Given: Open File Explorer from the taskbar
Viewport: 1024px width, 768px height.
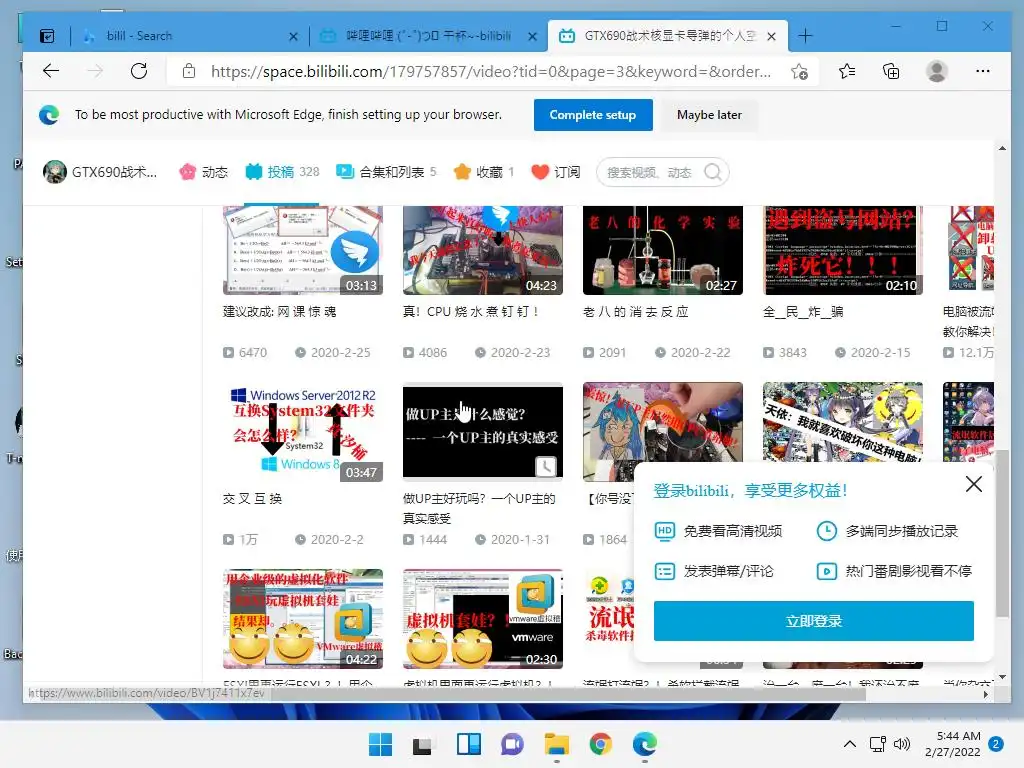Looking at the screenshot, I should 556,744.
